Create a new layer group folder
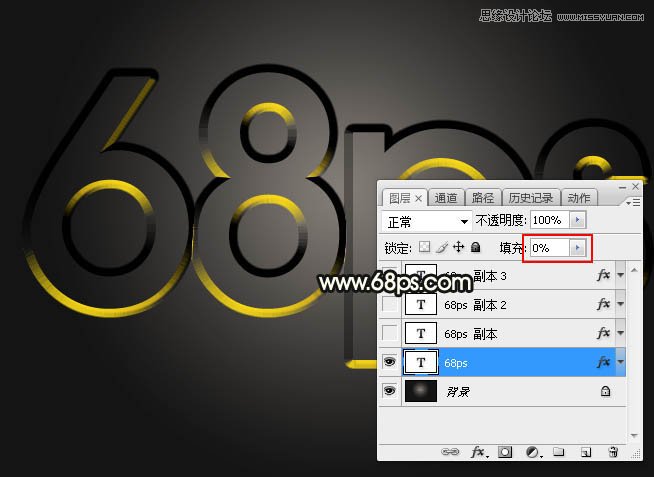Screen dimensions: 654x477 [x=558, y=452]
